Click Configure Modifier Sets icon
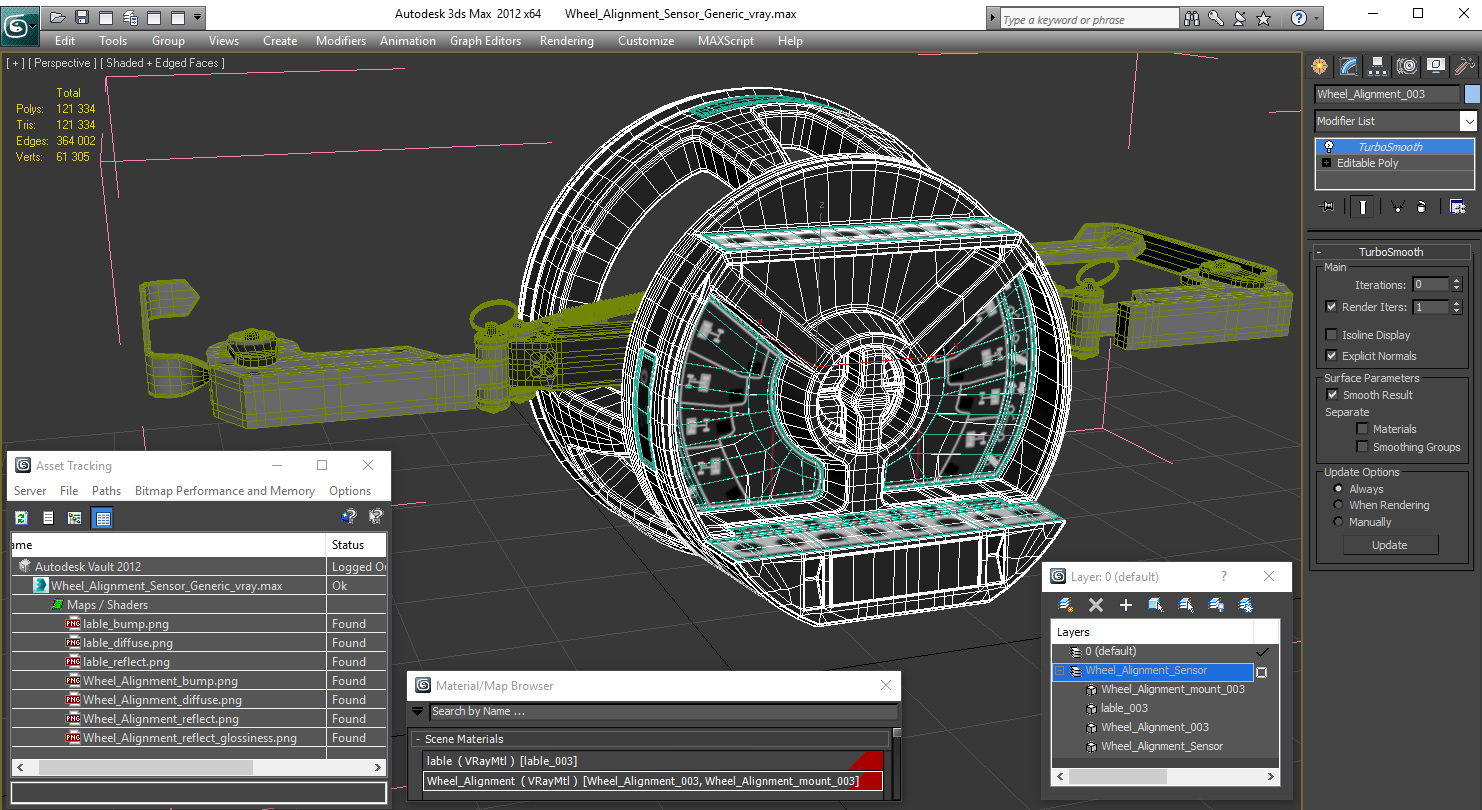This screenshot has height=810, width=1482. click(x=1458, y=207)
